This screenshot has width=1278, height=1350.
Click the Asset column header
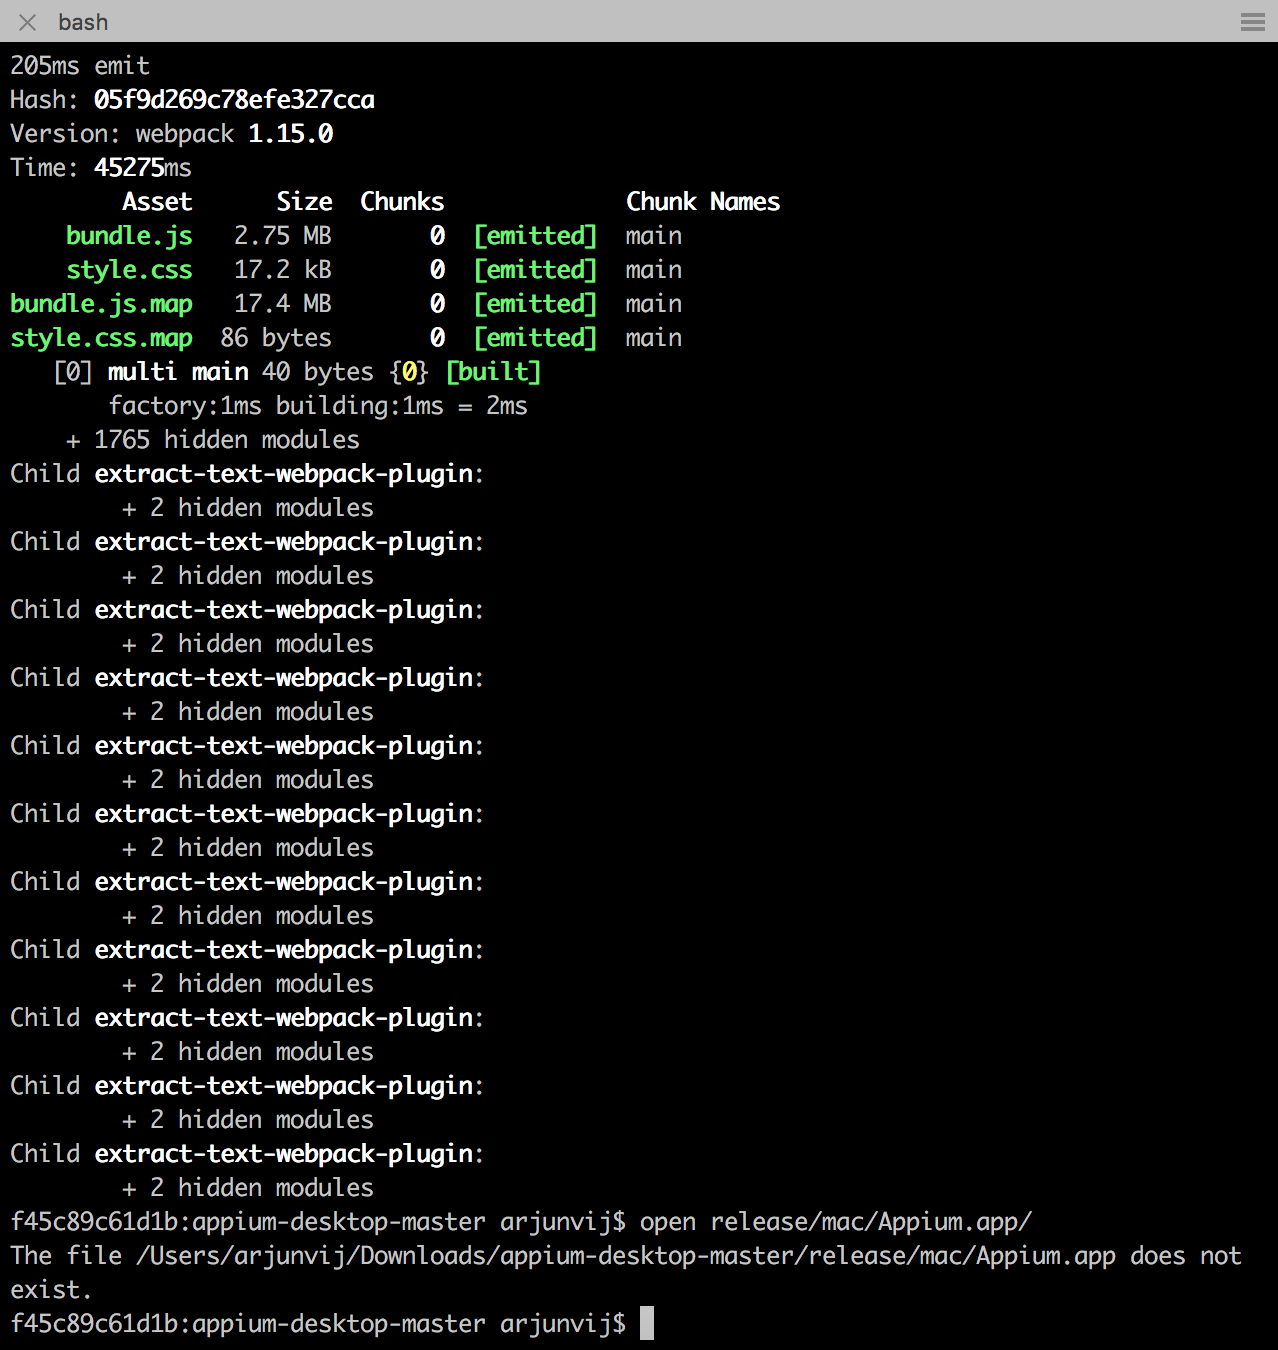point(157,202)
